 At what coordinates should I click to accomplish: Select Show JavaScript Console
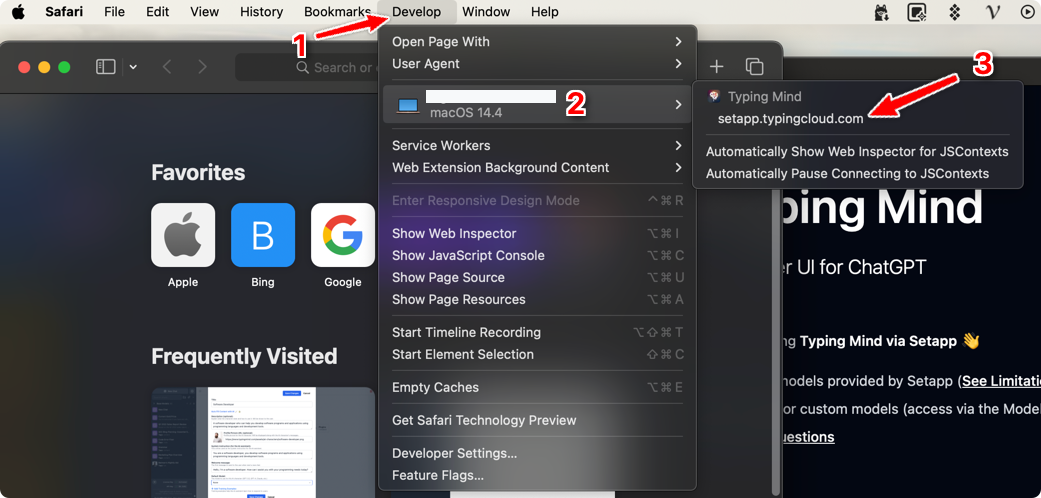537,255
